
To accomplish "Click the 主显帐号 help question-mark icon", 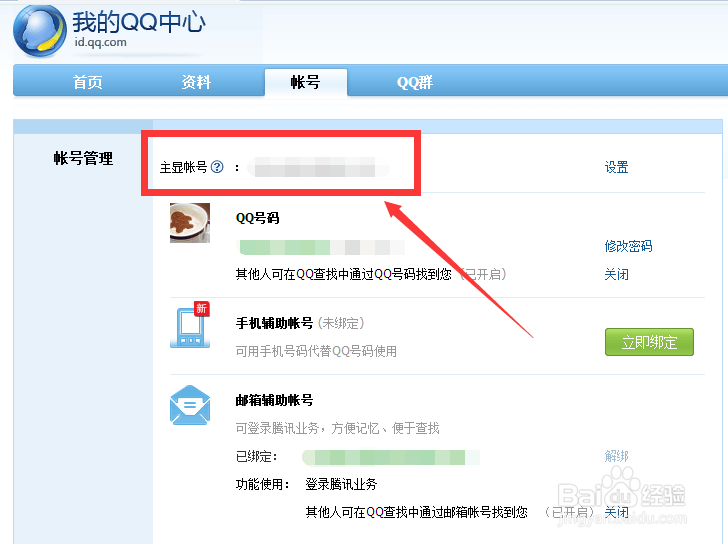I will [217, 167].
